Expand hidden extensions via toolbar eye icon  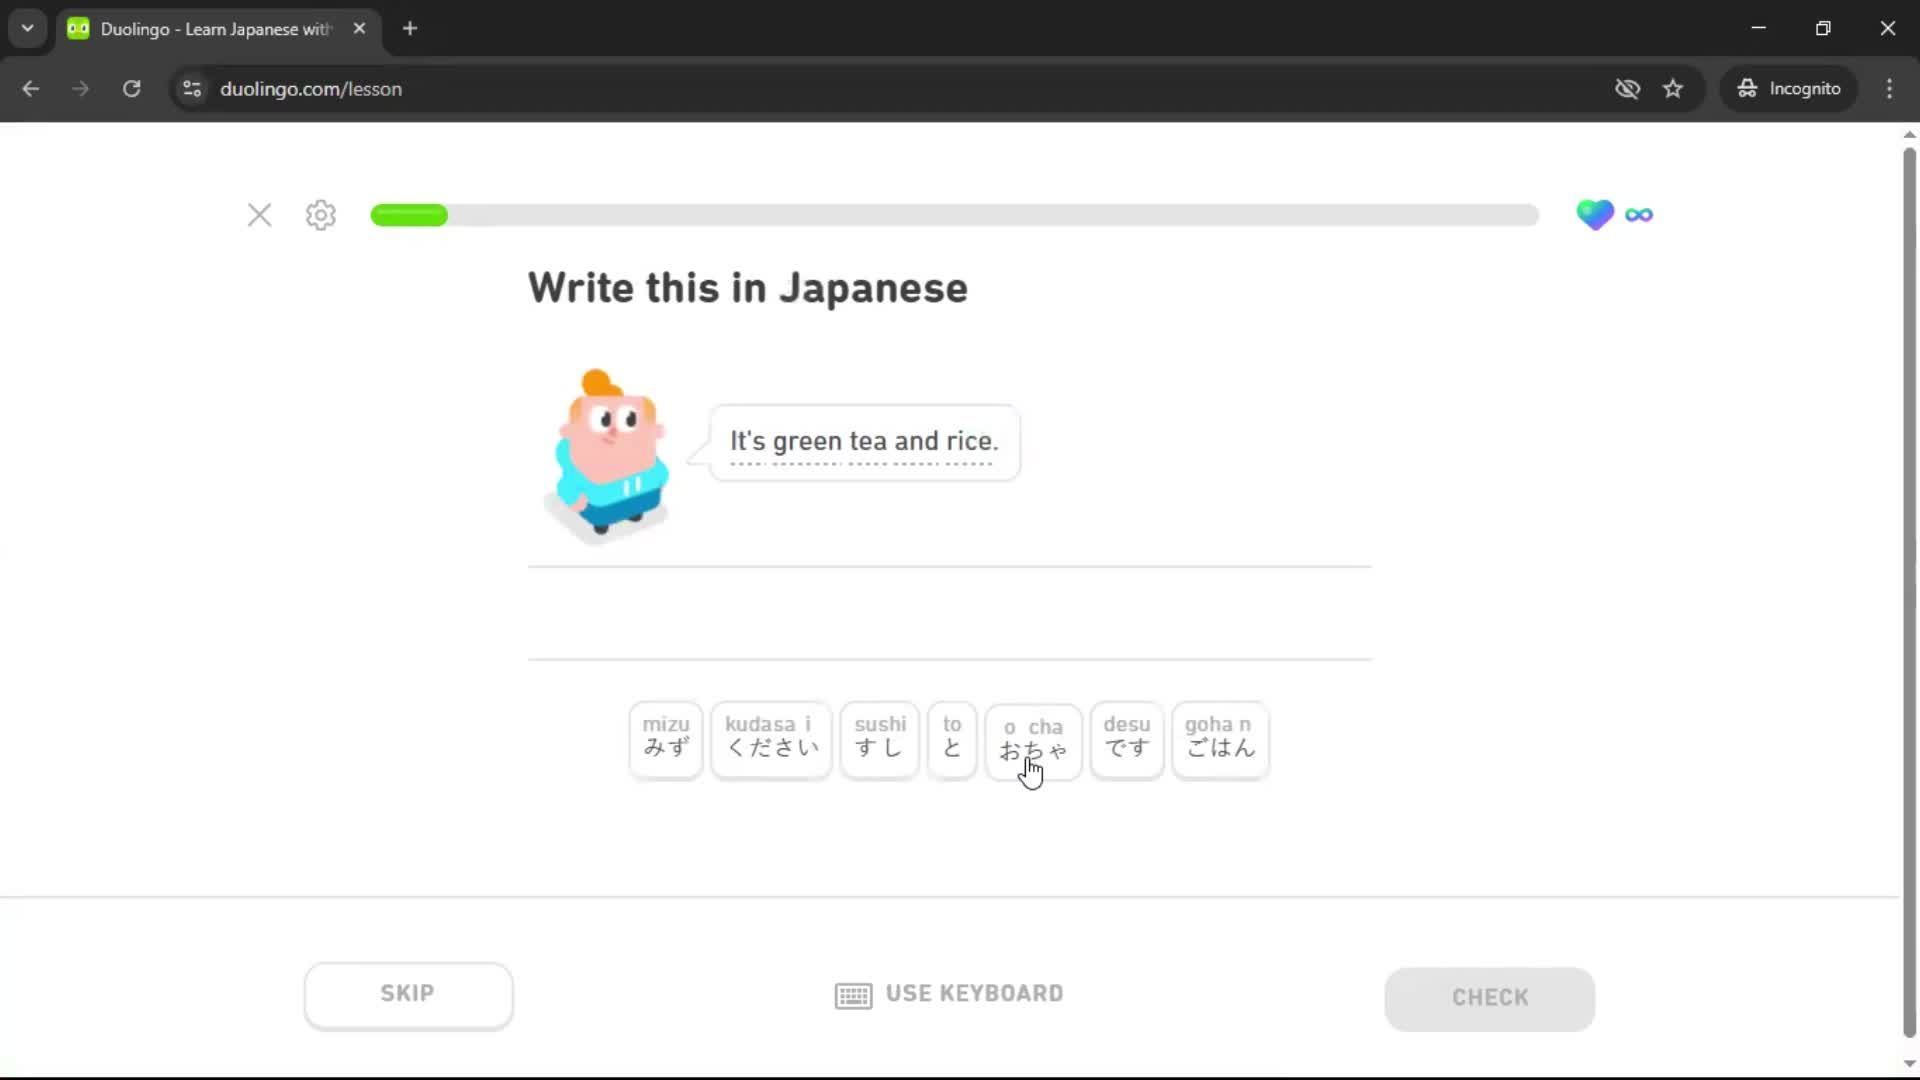pyautogui.click(x=1628, y=88)
